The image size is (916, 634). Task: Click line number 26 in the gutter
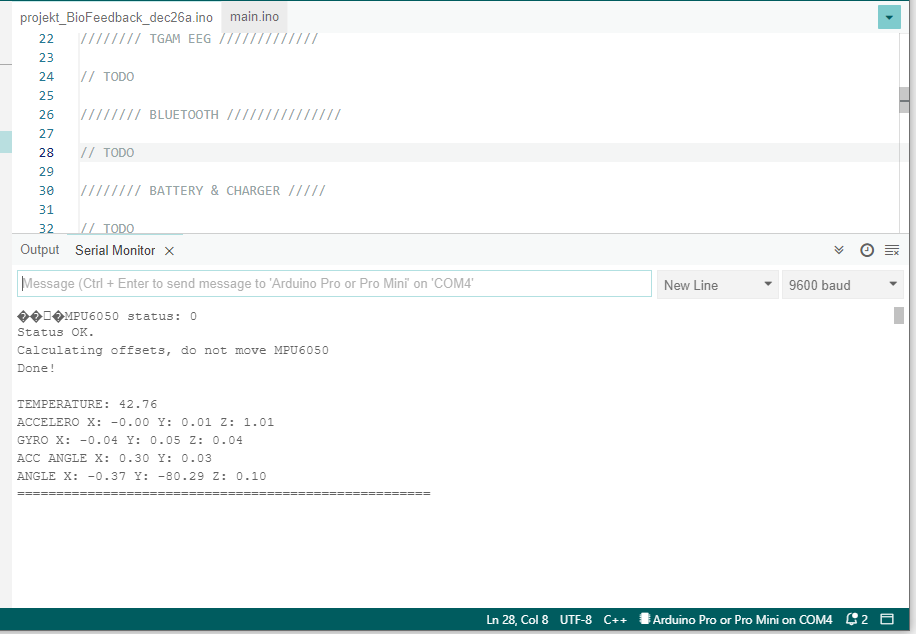pos(46,115)
